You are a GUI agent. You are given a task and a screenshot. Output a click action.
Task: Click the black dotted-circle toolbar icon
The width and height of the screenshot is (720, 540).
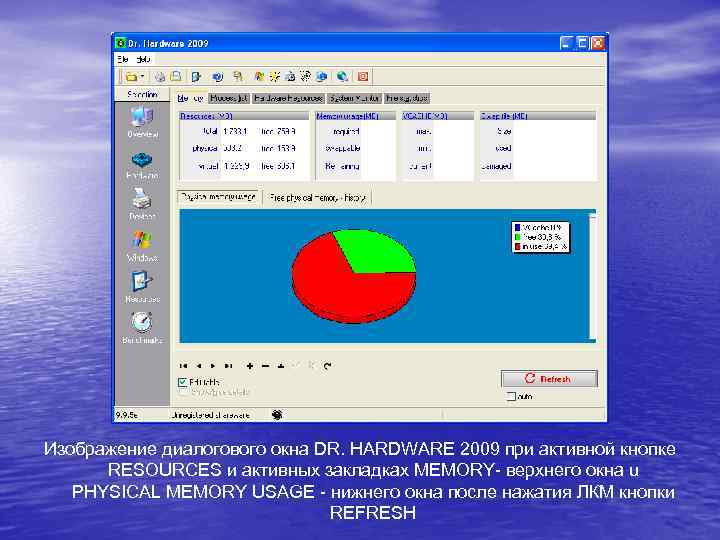pyautogui.click(x=305, y=76)
